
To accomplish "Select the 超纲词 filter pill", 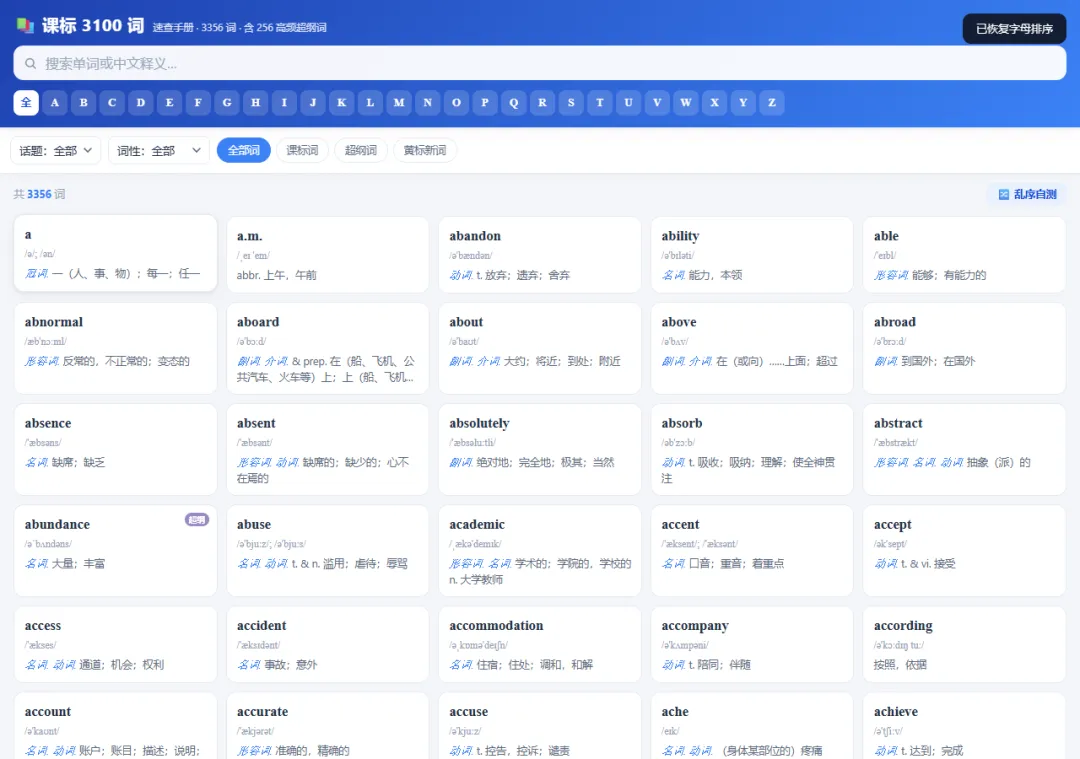I will [x=361, y=150].
